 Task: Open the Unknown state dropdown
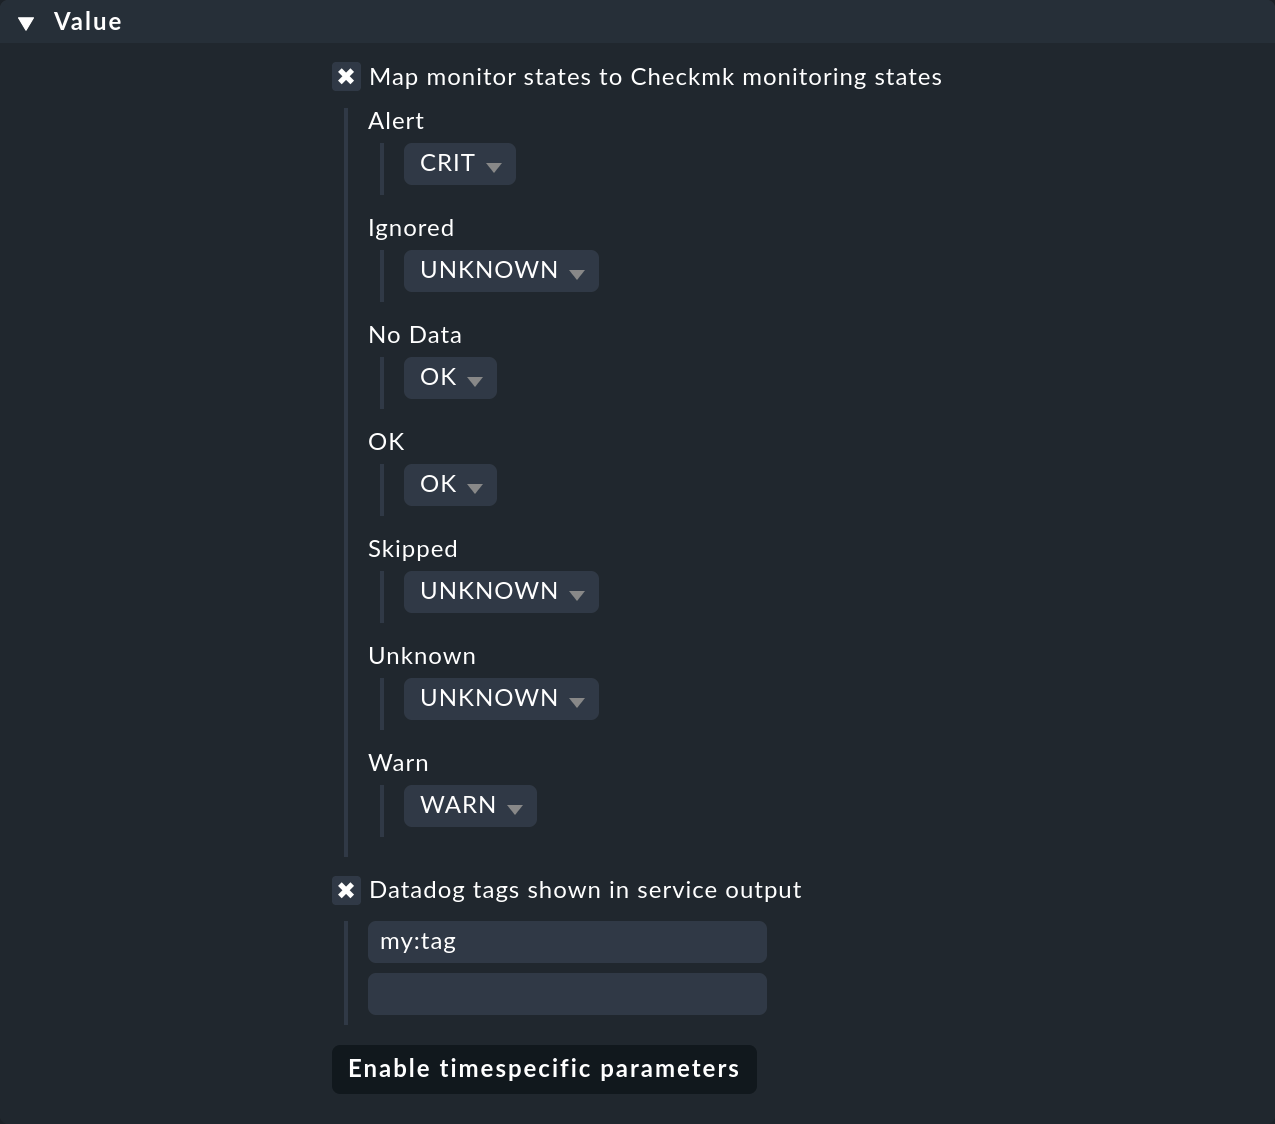tap(500, 698)
